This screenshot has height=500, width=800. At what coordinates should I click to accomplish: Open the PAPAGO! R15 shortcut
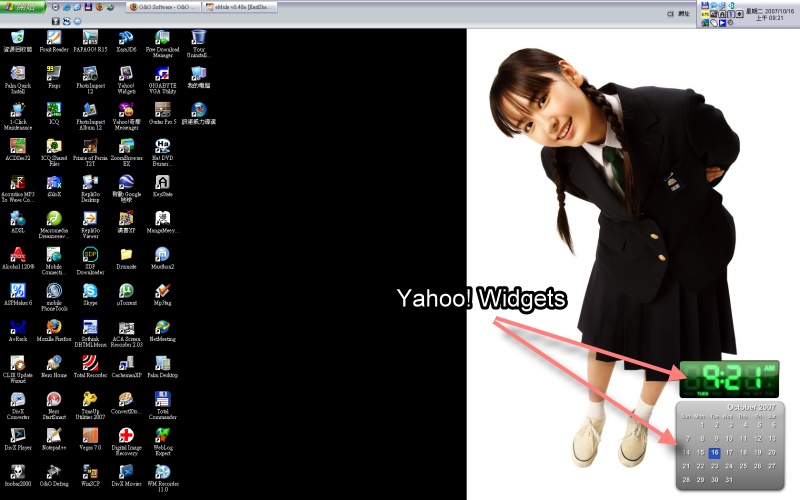coord(90,41)
